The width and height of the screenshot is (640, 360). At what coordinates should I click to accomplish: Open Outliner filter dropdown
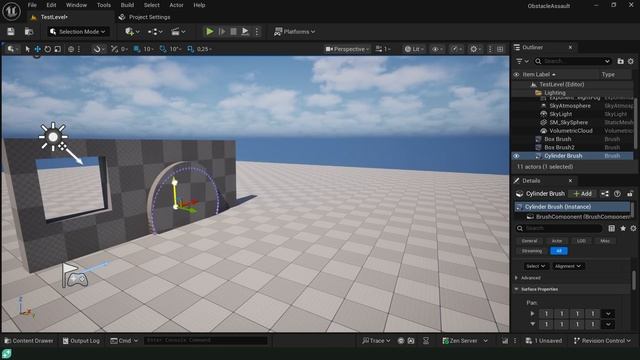522,61
